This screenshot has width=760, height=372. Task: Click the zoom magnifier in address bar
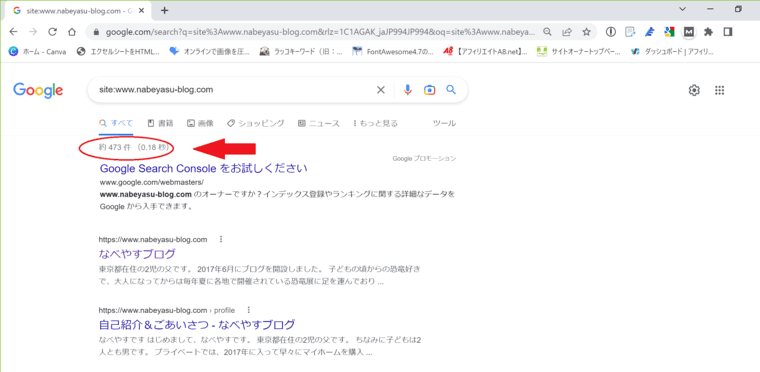(x=547, y=32)
